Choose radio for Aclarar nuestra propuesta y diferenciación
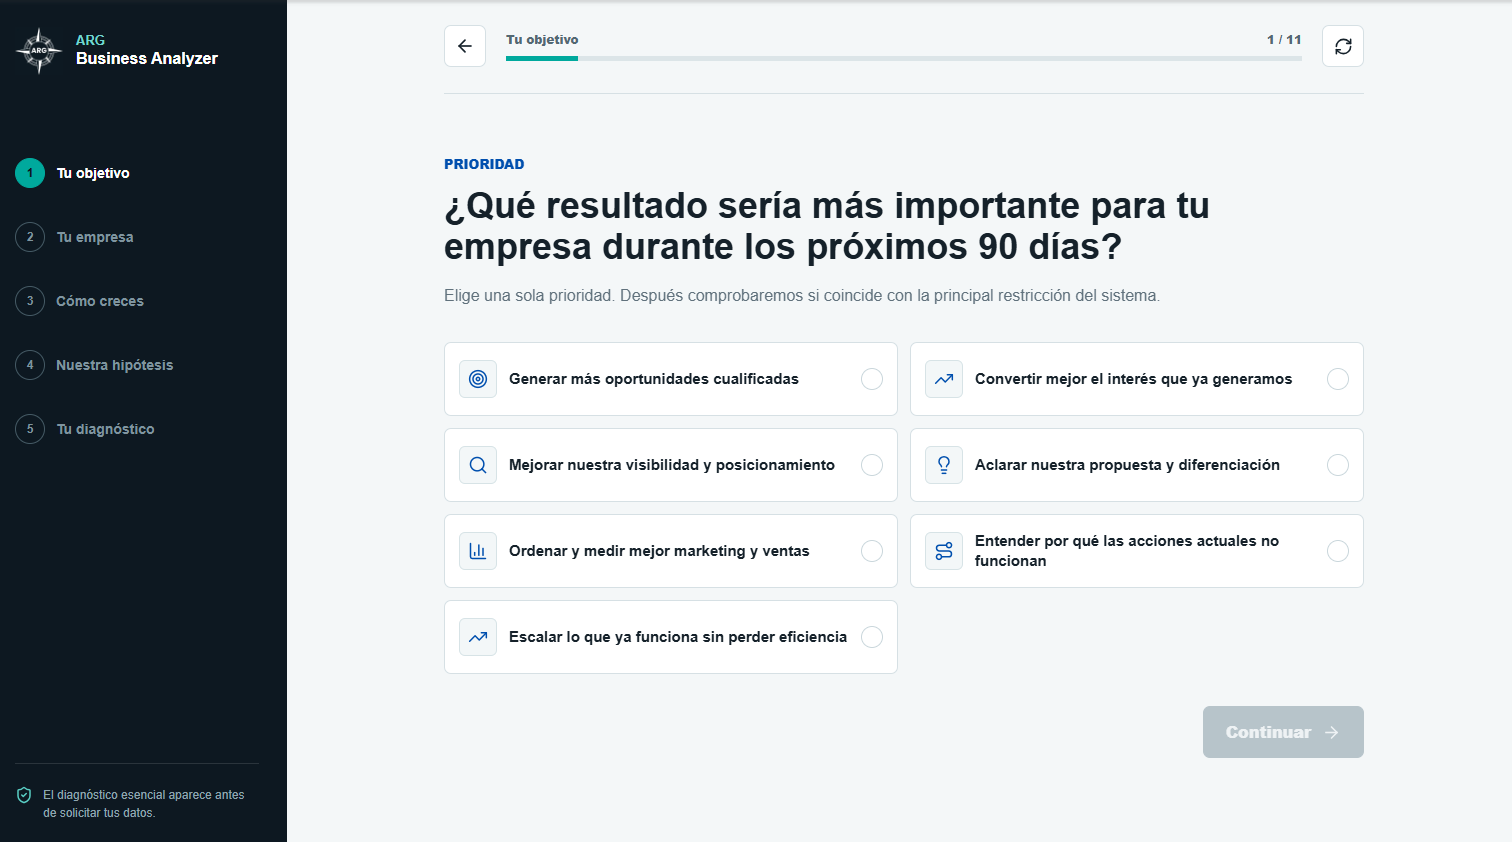The width and height of the screenshot is (1512, 842). coord(1338,465)
